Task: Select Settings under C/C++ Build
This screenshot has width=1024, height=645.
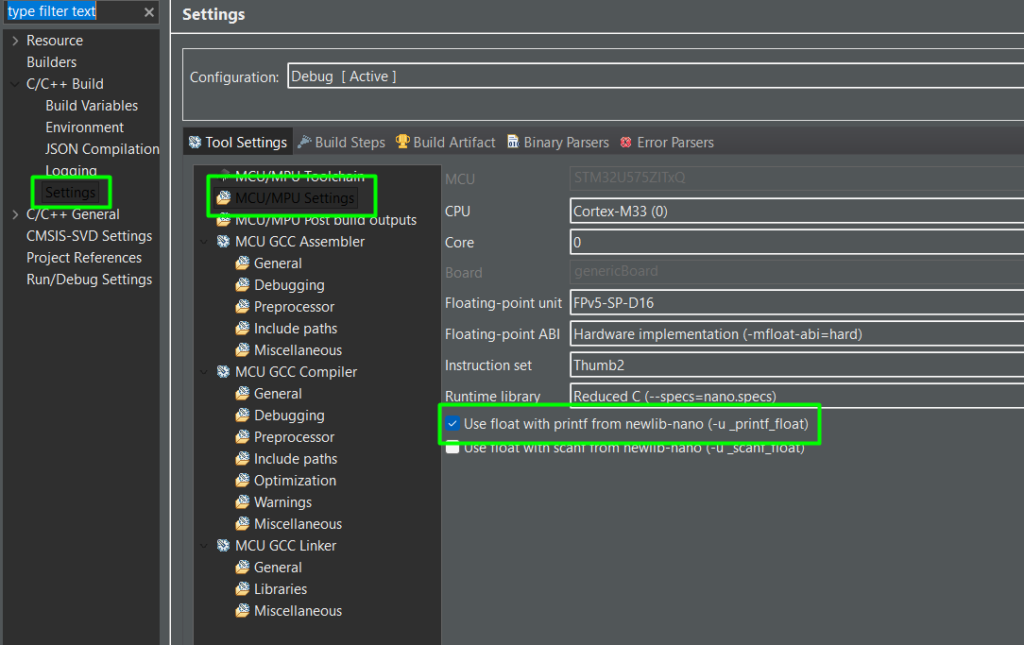Action: pyautogui.click(x=70, y=192)
